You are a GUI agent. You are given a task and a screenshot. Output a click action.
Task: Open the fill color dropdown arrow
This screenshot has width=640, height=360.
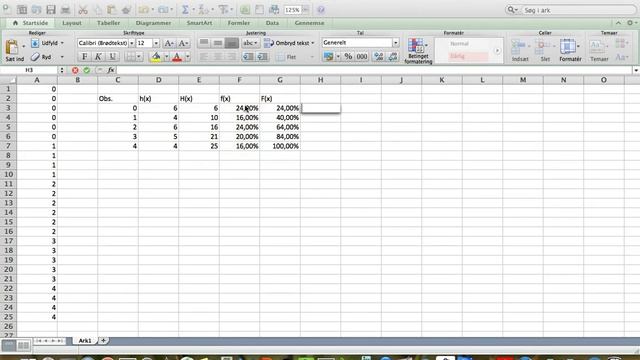point(166,57)
